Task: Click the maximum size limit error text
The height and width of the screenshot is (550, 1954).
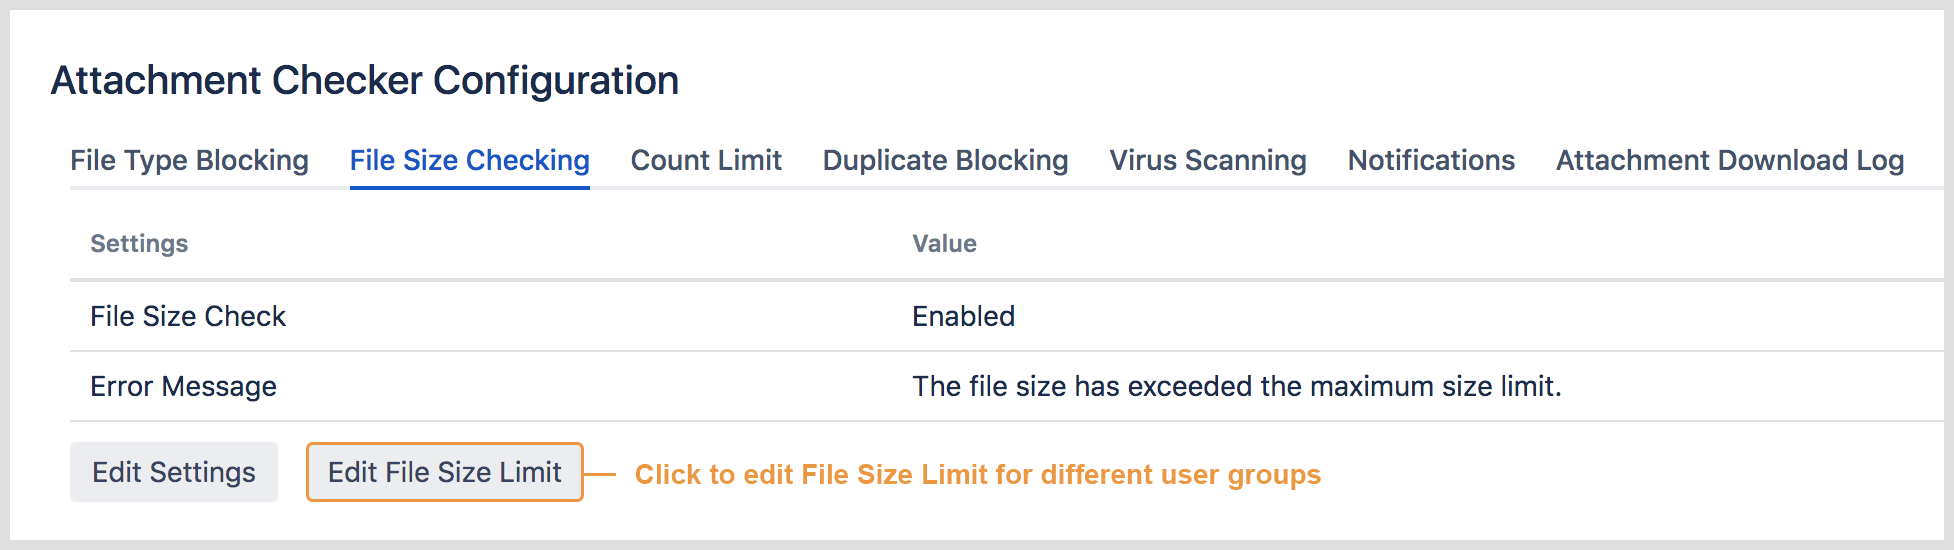Action: 1236,386
